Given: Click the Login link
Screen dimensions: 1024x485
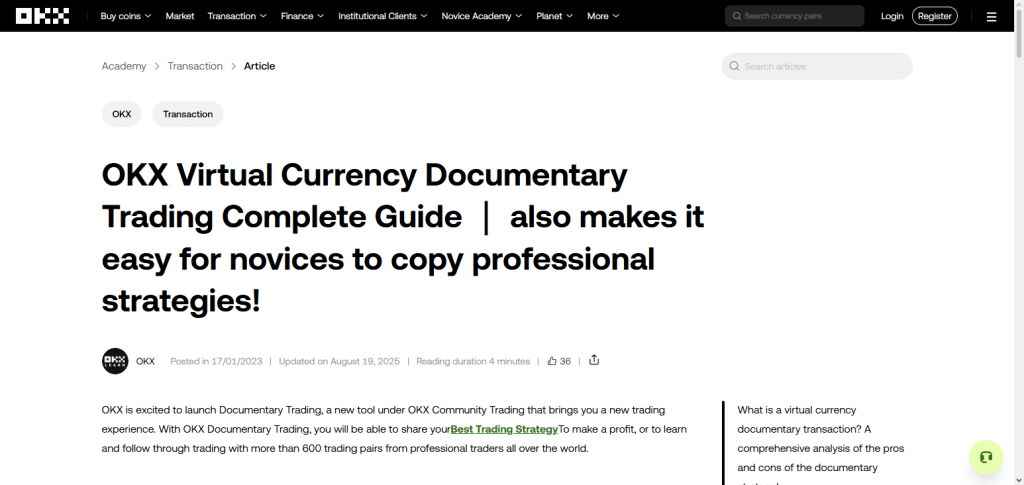Looking at the screenshot, I should pyautogui.click(x=892, y=16).
